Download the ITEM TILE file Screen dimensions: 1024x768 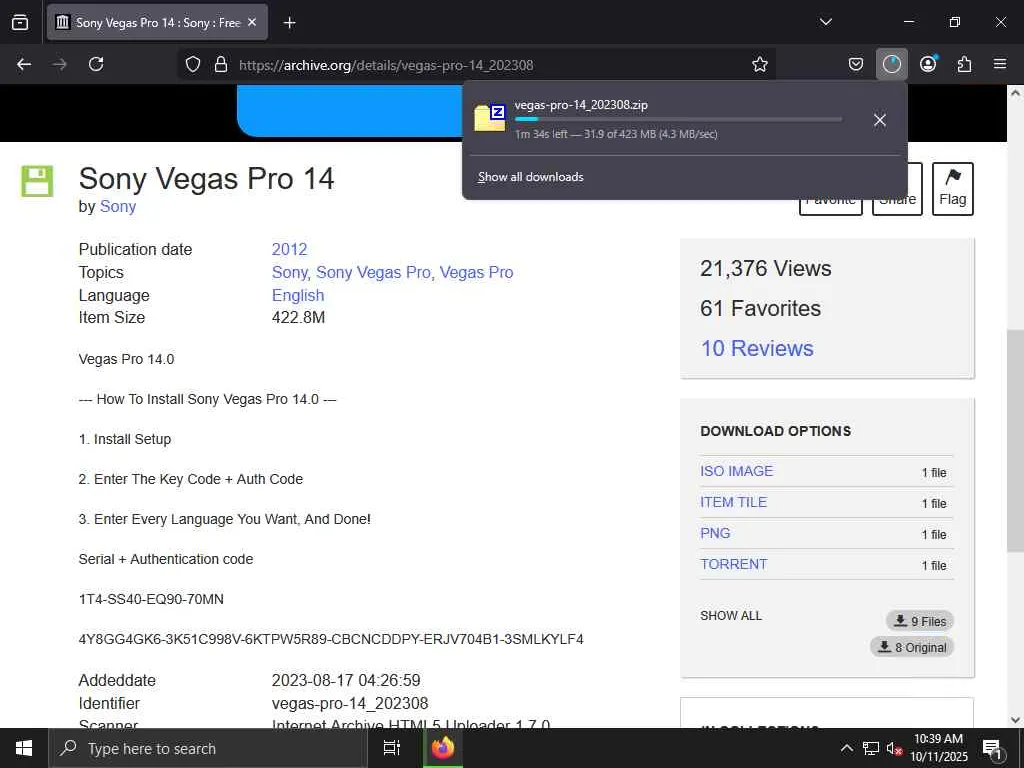click(x=733, y=502)
